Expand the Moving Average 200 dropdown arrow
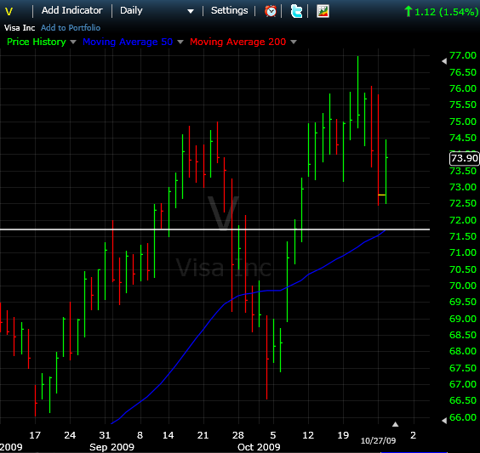480x453 pixels. point(293,42)
